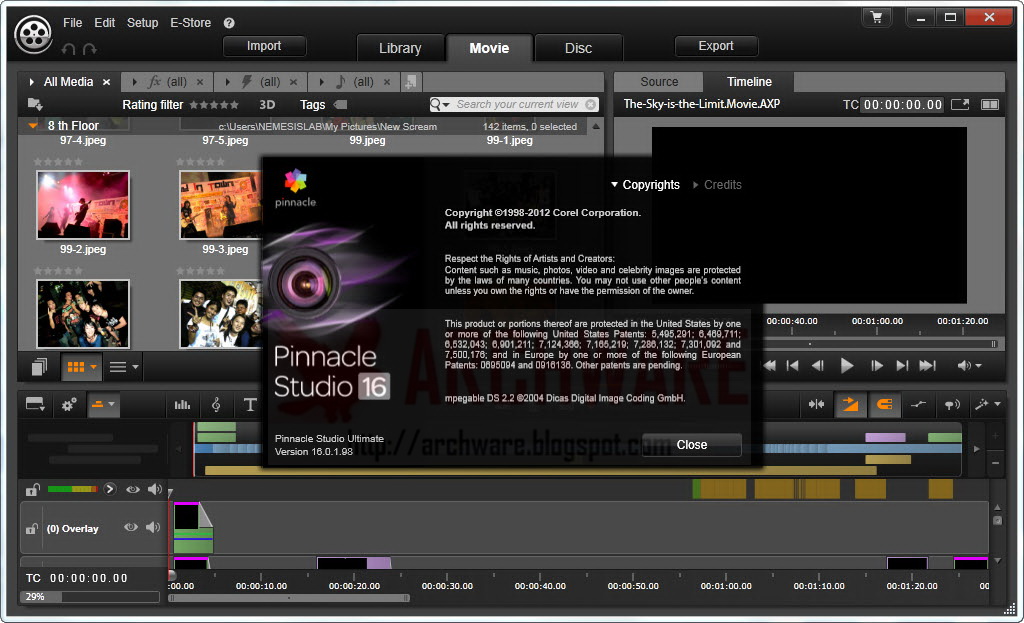Select the 99-2.jpeg concert thumbnail

pyautogui.click(x=83, y=205)
